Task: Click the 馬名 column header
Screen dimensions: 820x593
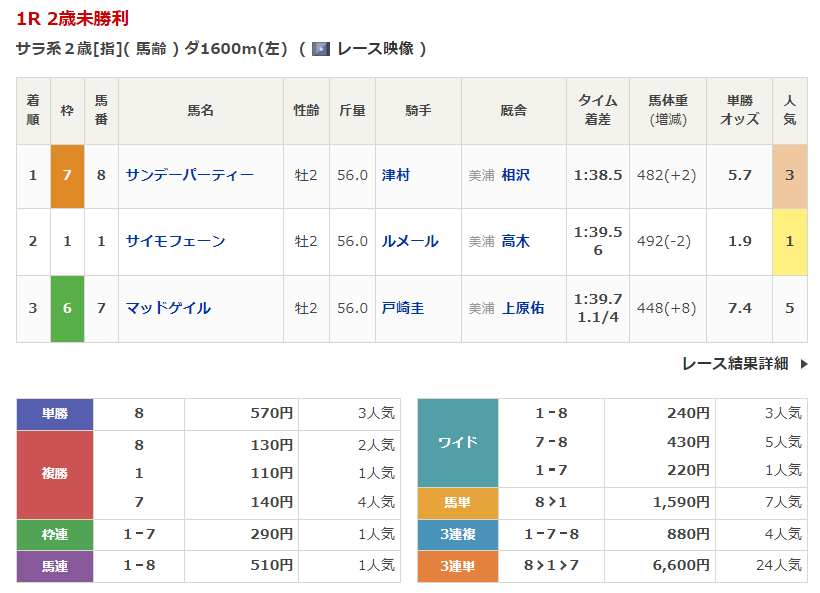Action: (x=200, y=110)
